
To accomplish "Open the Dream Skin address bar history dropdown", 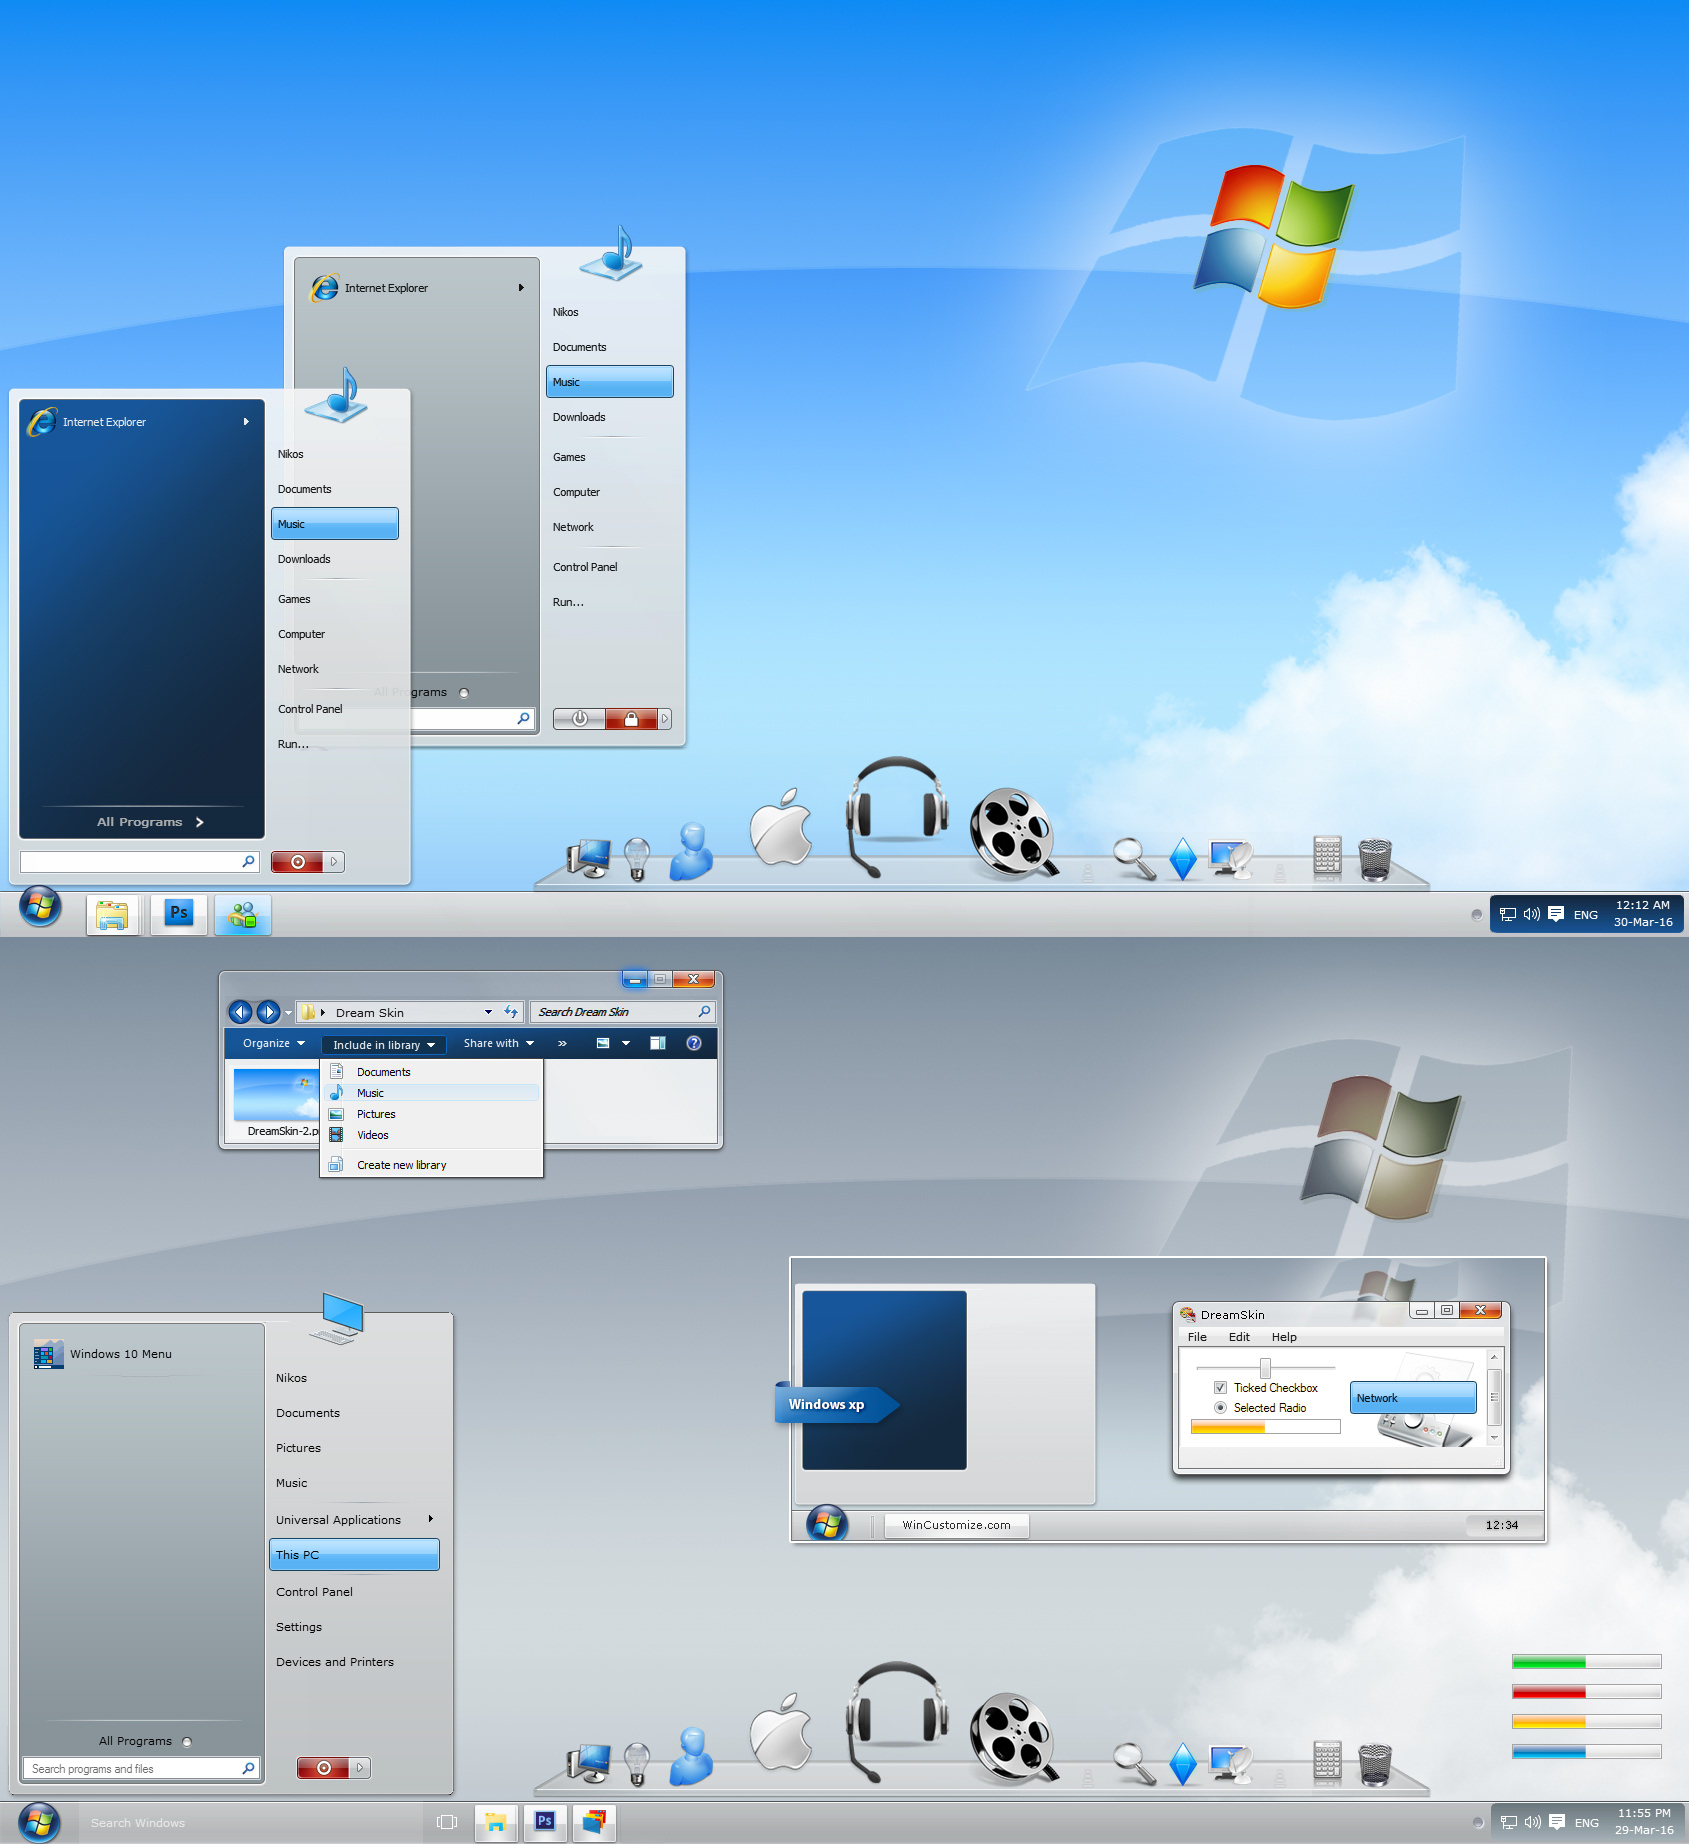I will click(x=488, y=1012).
